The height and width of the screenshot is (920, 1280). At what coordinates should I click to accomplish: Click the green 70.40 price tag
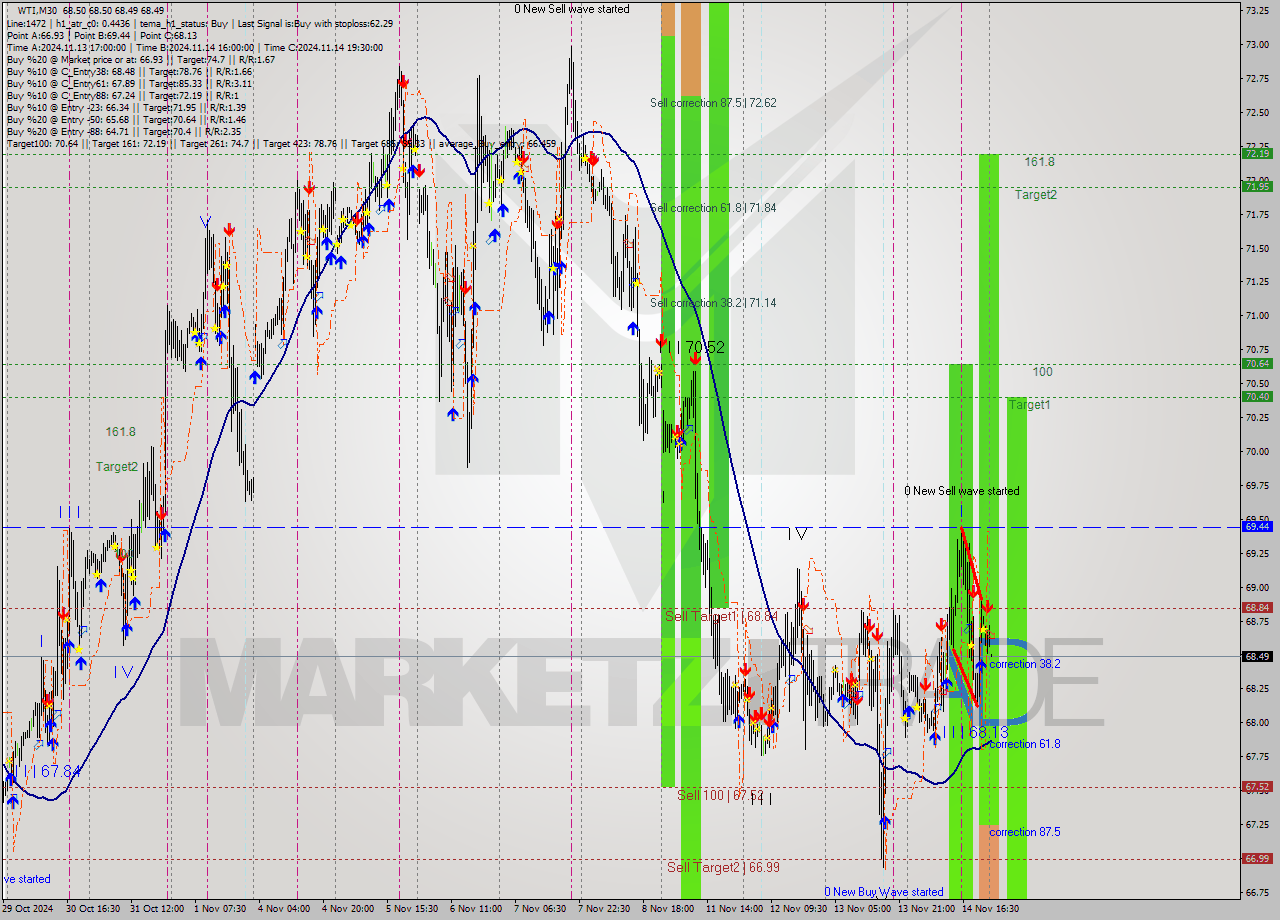coord(1257,396)
